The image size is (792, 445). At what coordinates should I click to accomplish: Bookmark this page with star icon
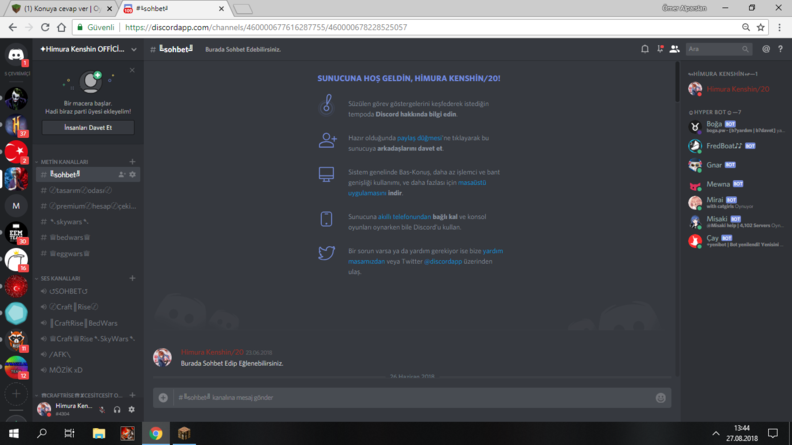click(761, 27)
